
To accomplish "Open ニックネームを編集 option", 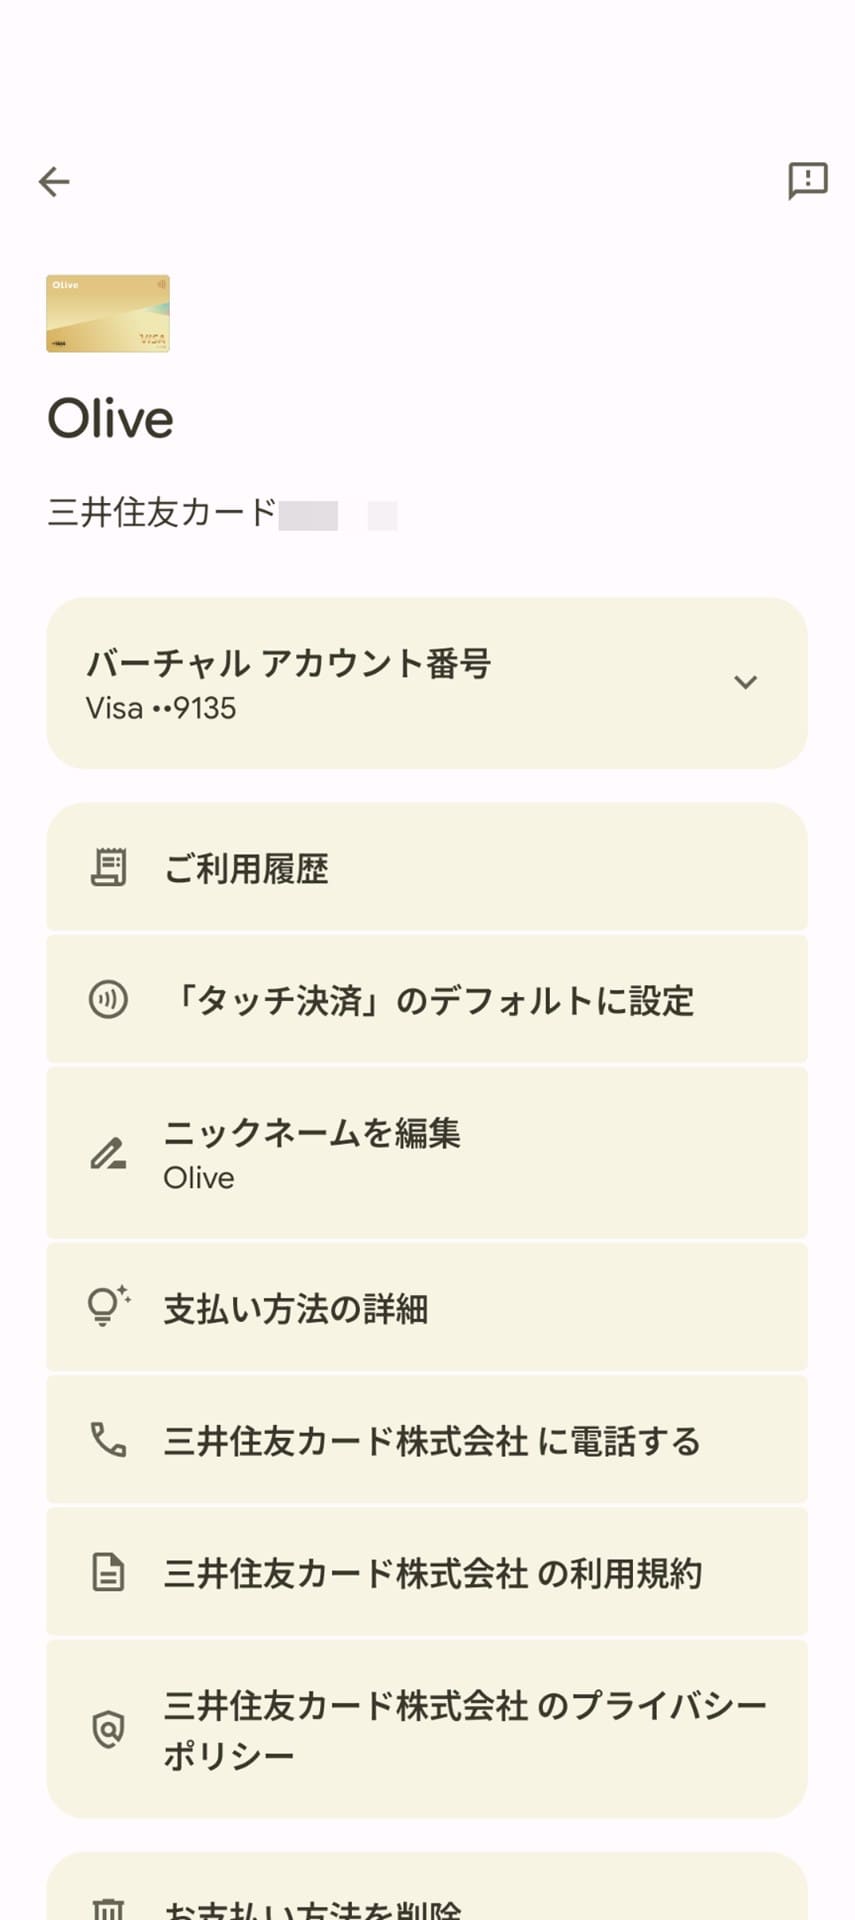I will pos(427,1153).
